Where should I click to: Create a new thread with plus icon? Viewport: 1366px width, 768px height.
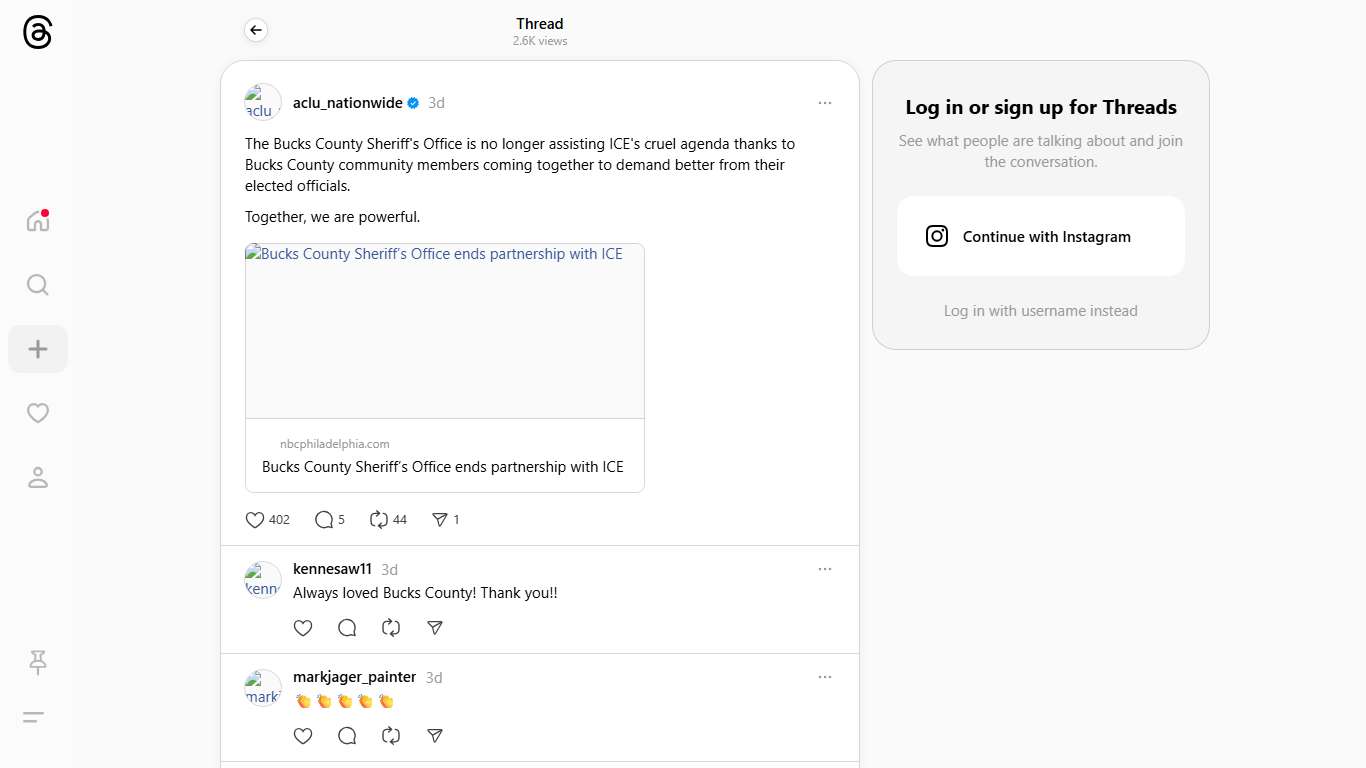click(x=38, y=349)
